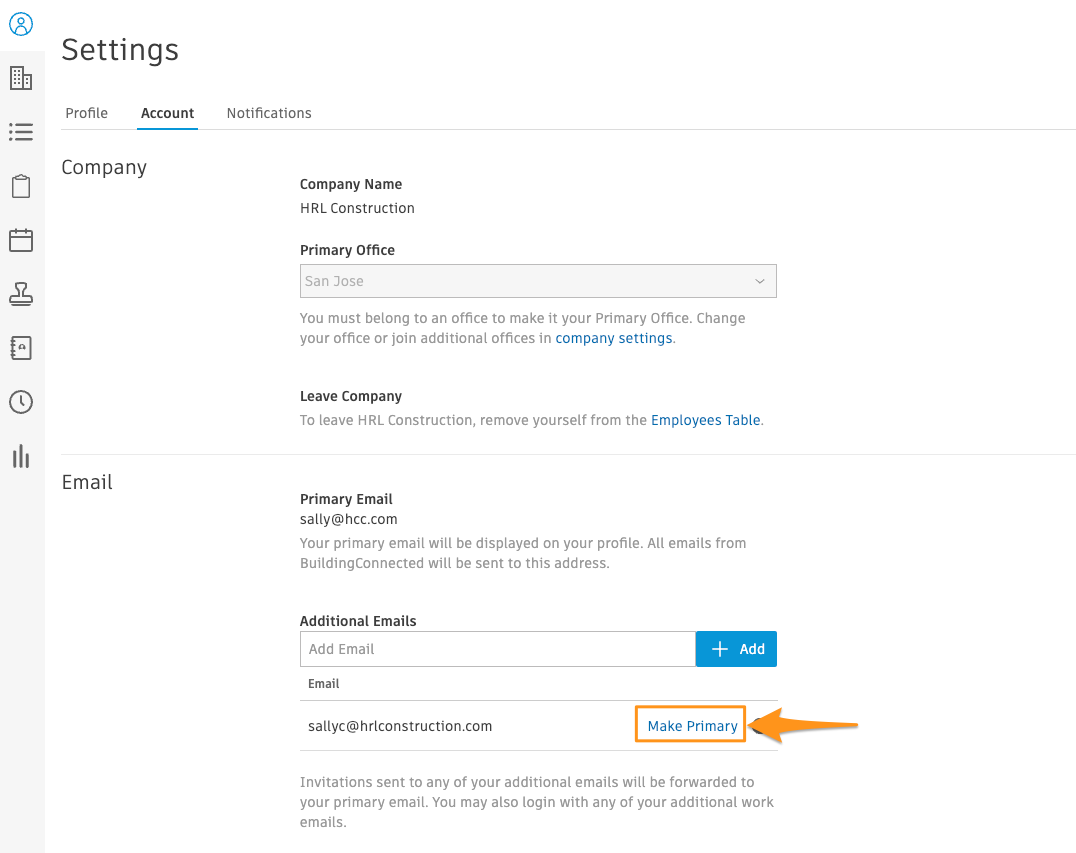Click the chevron arrow in San Jose field
1076x853 pixels.
coord(760,282)
